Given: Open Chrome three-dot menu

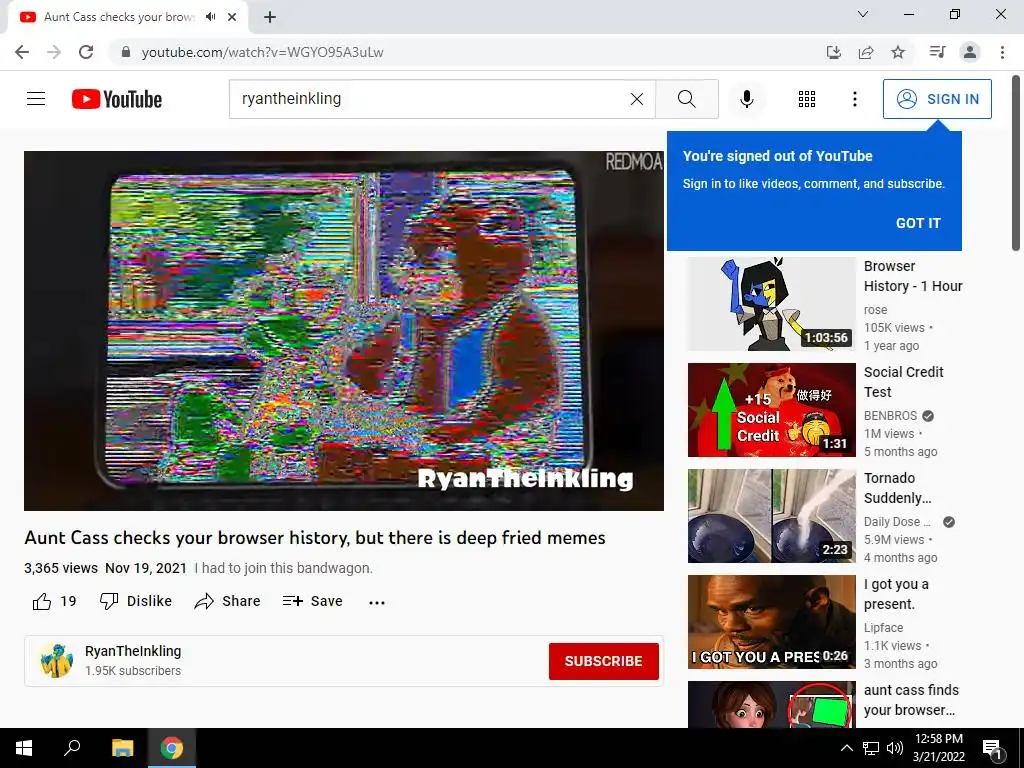Looking at the screenshot, I should tap(1002, 52).
